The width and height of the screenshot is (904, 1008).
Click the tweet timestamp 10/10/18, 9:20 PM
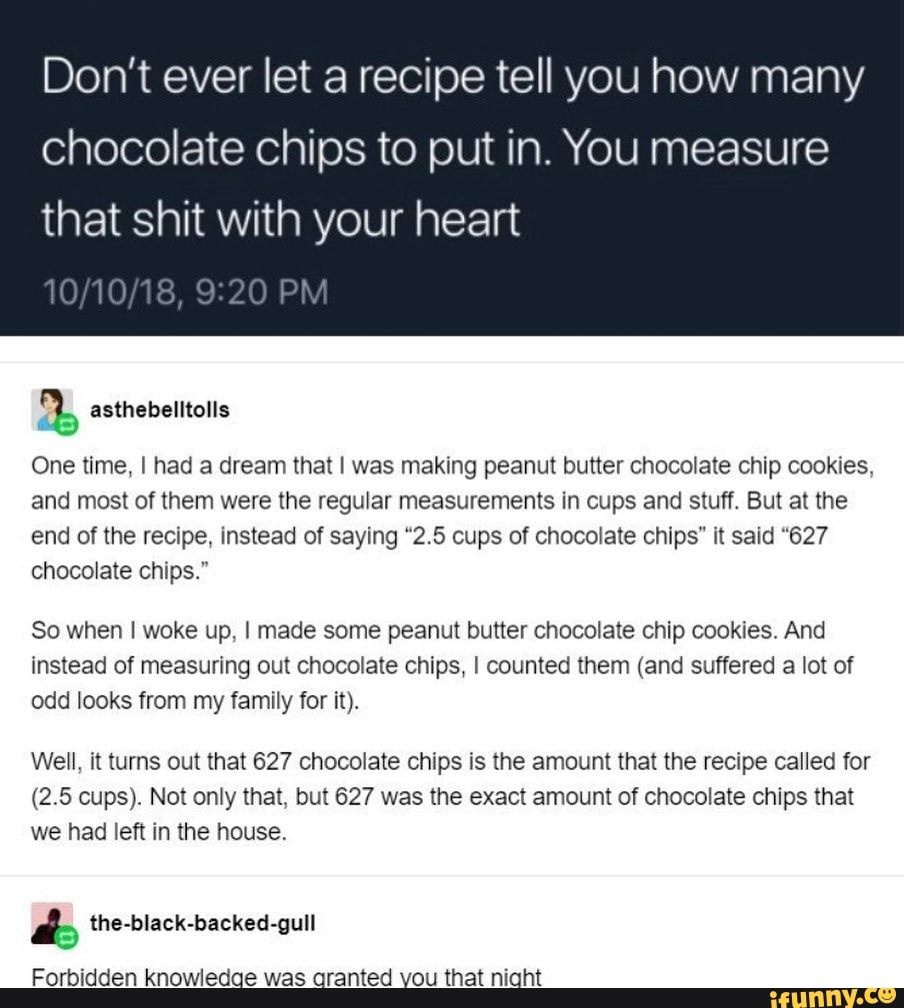[x=184, y=295]
